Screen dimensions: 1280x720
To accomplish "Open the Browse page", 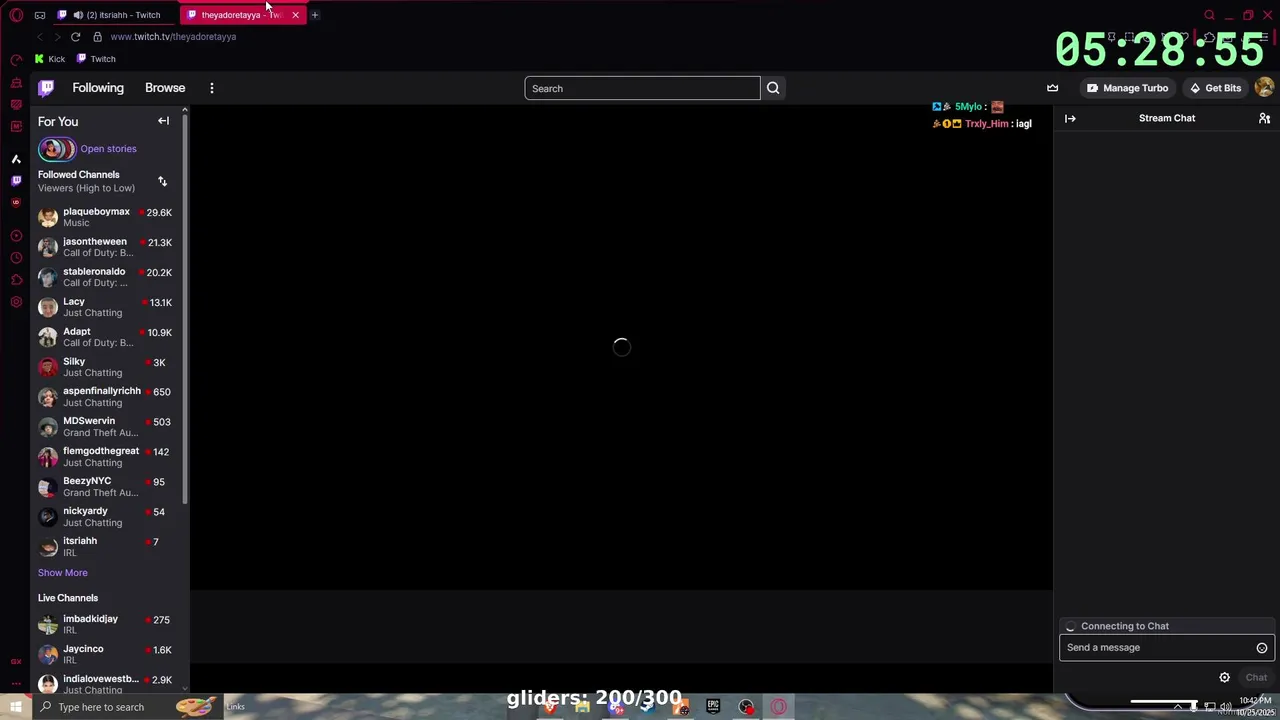I will (165, 88).
